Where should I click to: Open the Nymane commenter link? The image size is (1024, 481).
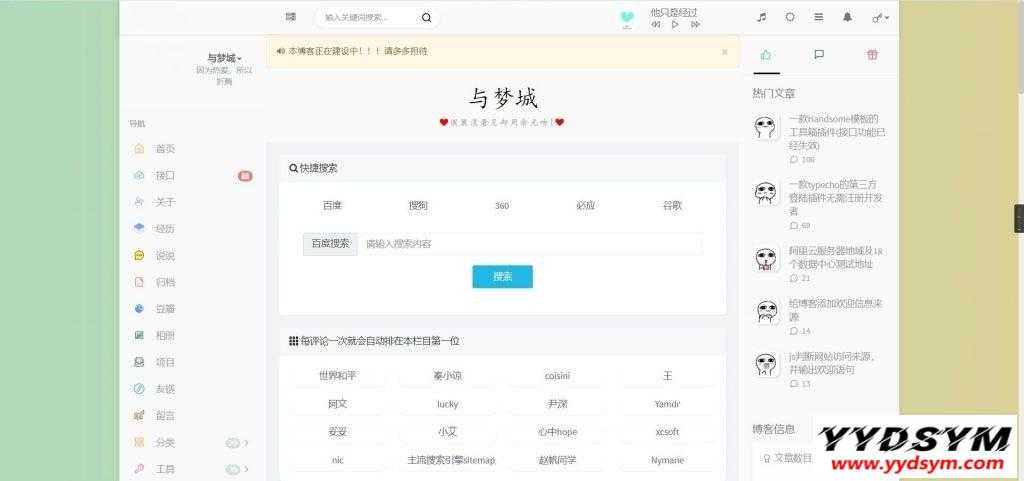point(667,460)
